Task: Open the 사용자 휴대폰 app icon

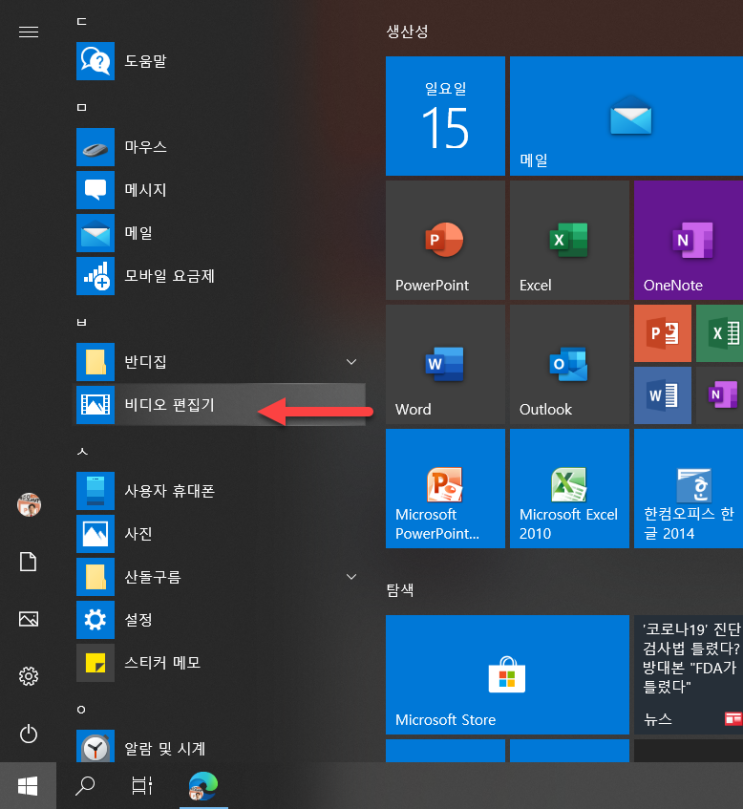Action: [x=95, y=491]
